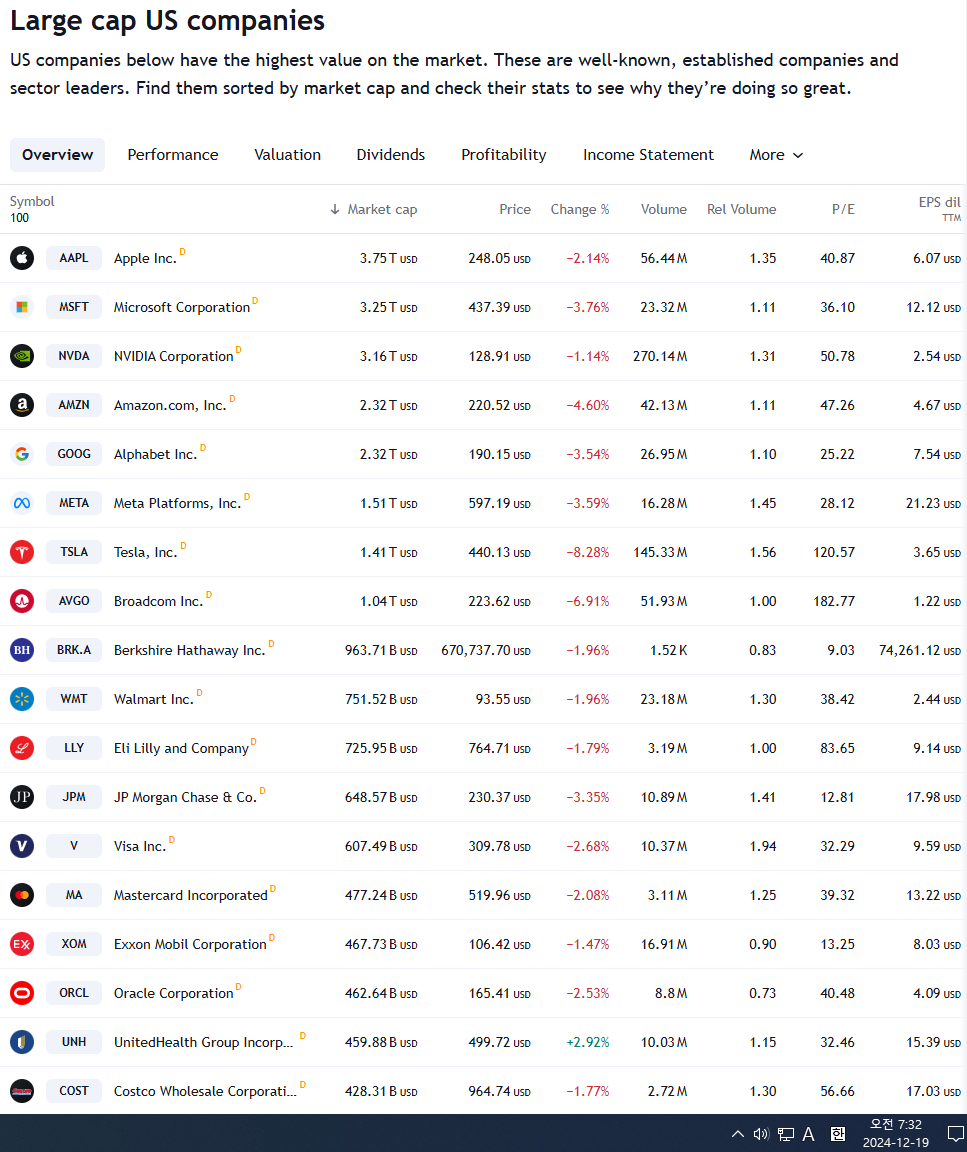Click the Meta Platforms logo icon
967x1152 pixels.
[x=22, y=503]
